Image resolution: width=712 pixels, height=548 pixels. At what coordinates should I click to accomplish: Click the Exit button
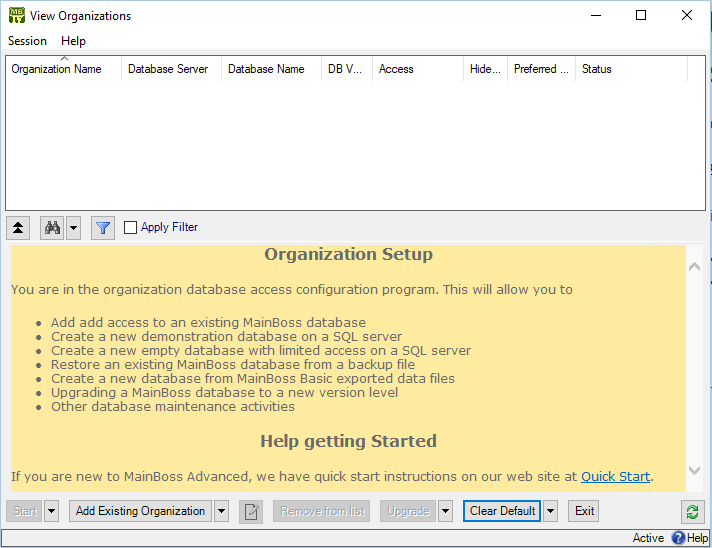coord(584,511)
